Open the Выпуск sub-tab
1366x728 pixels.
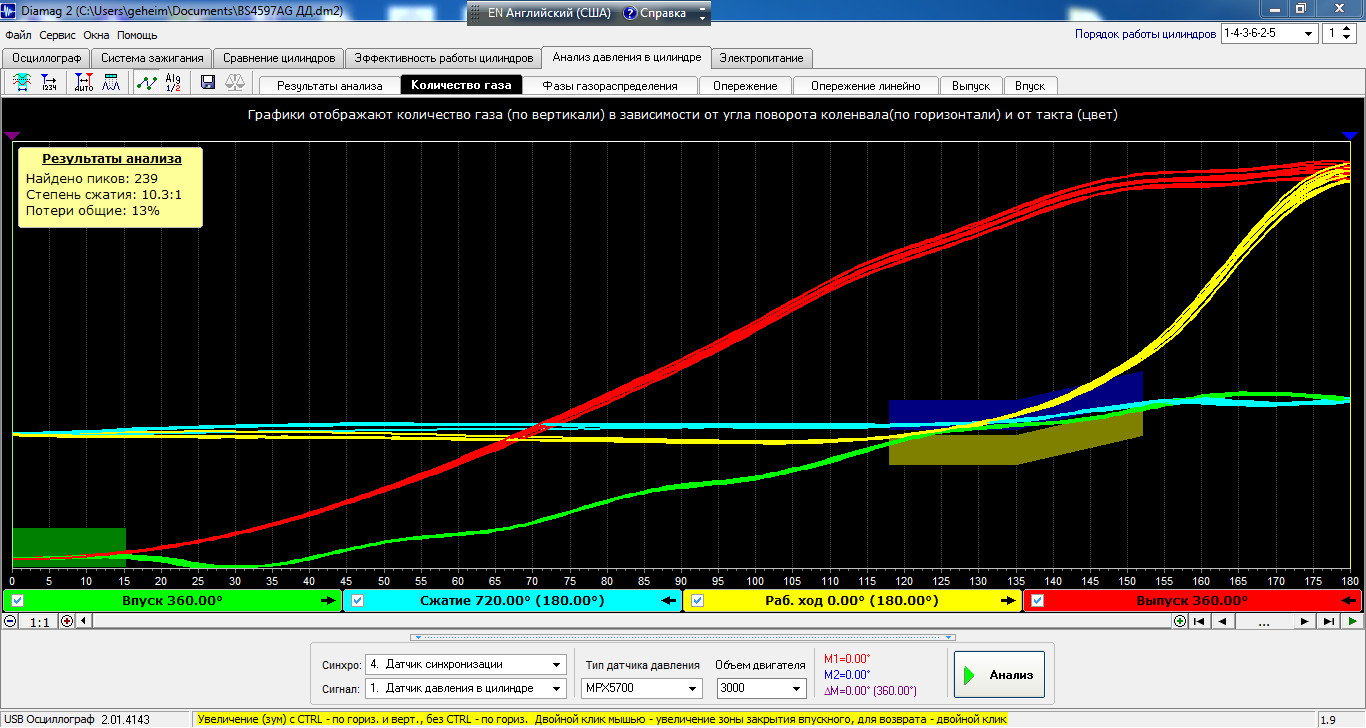(970, 86)
